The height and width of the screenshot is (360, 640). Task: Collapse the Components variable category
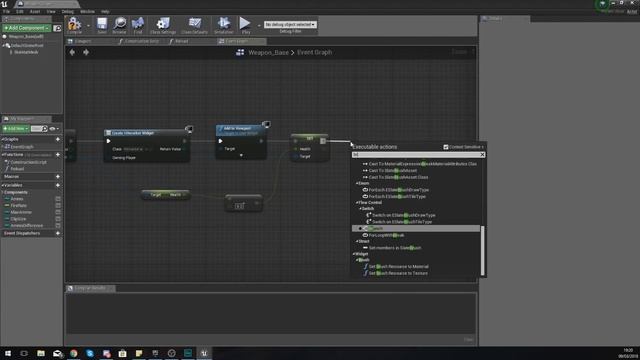pyautogui.click(x=2, y=192)
